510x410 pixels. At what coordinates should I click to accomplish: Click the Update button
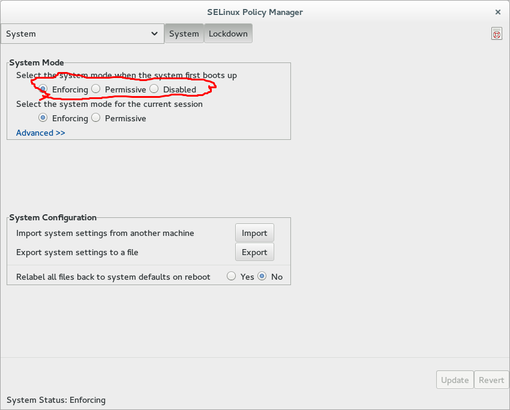tap(455, 380)
